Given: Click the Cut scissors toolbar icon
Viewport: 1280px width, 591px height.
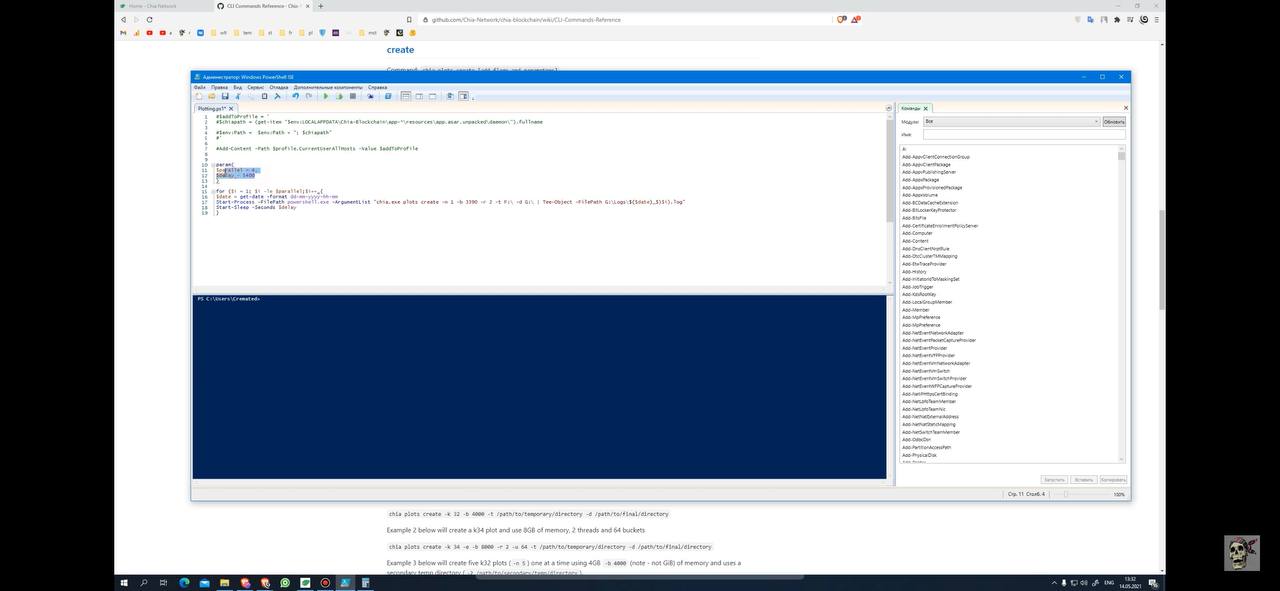Looking at the screenshot, I should [x=237, y=96].
